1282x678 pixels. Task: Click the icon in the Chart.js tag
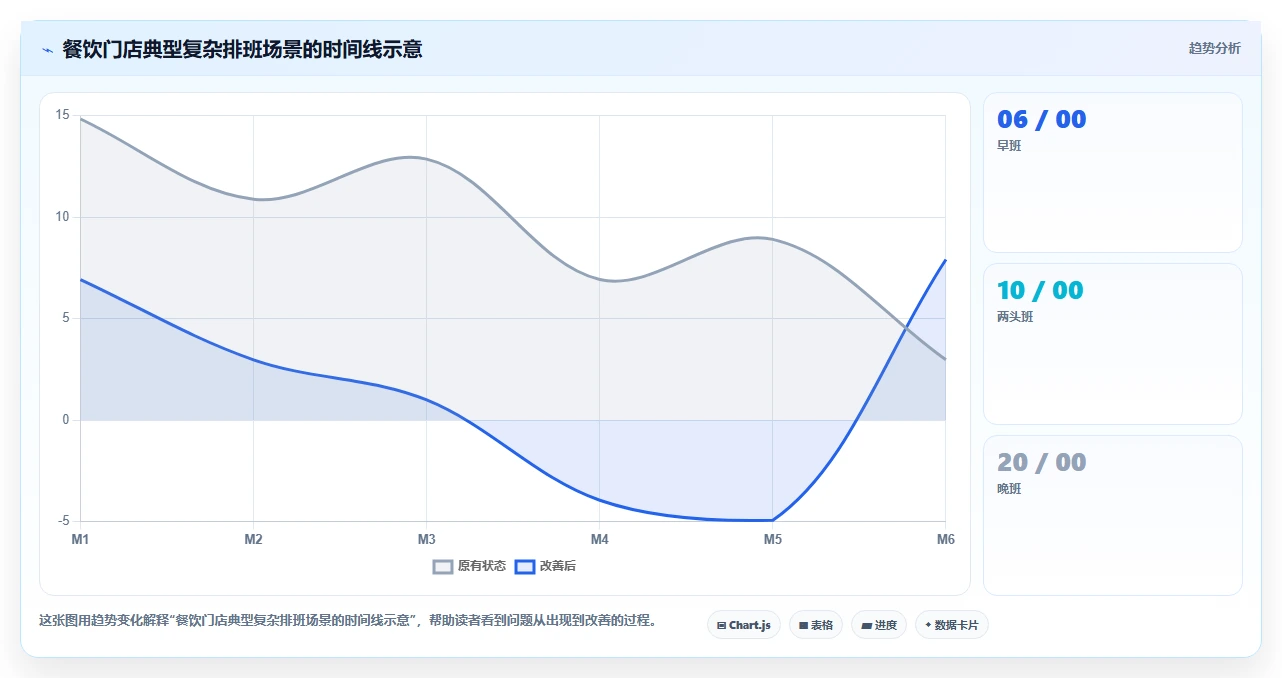[x=721, y=625]
